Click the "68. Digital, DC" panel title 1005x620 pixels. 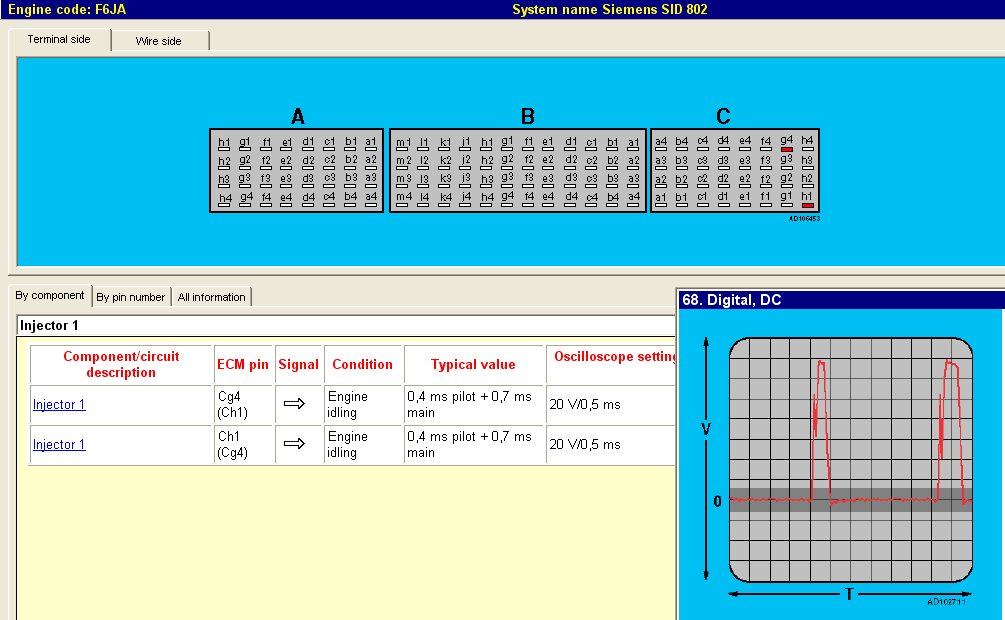[732, 300]
